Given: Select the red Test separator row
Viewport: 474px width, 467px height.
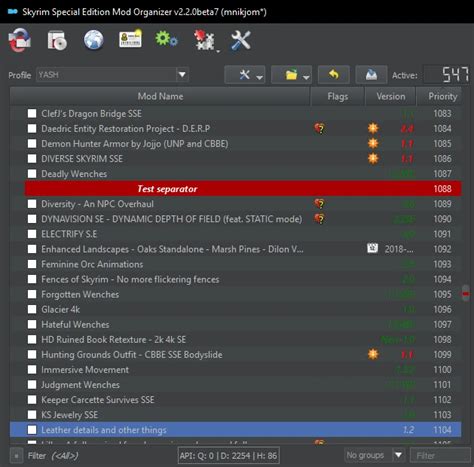Looking at the screenshot, I should click(243, 189).
